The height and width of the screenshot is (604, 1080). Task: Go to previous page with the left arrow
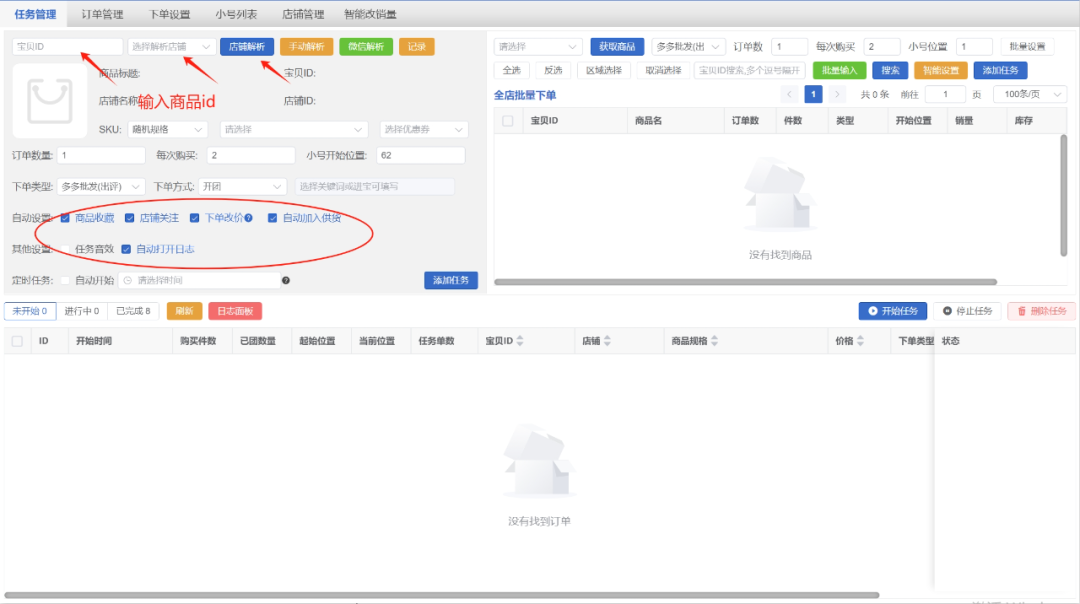(790, 94)
